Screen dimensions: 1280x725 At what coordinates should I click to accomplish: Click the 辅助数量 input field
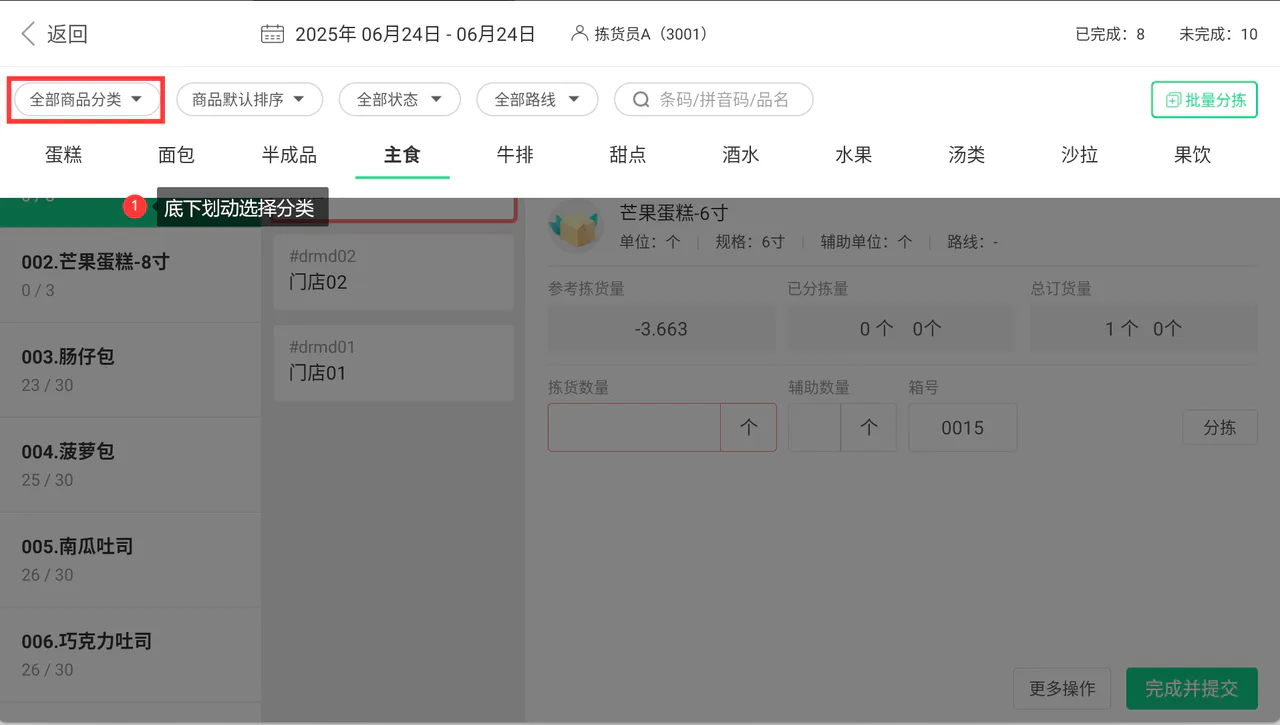point(814,428)
